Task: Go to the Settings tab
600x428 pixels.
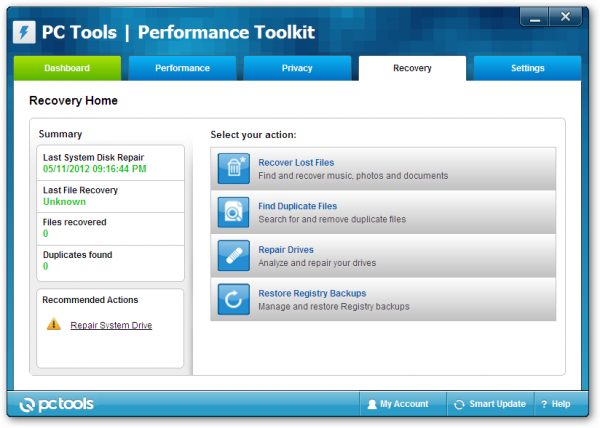Action: (x=528, y=68)
